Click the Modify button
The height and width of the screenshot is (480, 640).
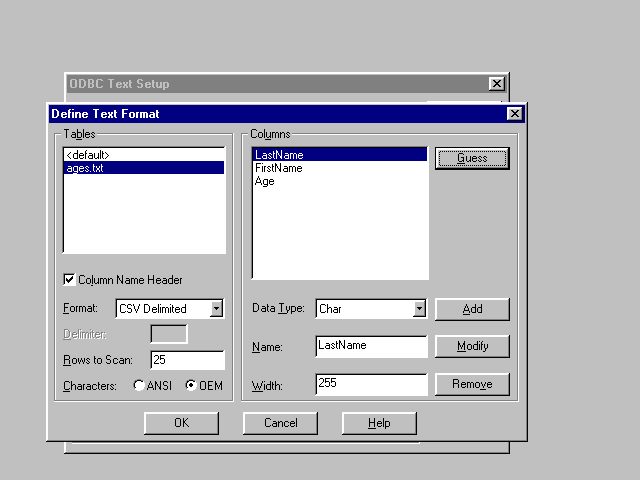[472, 346]
